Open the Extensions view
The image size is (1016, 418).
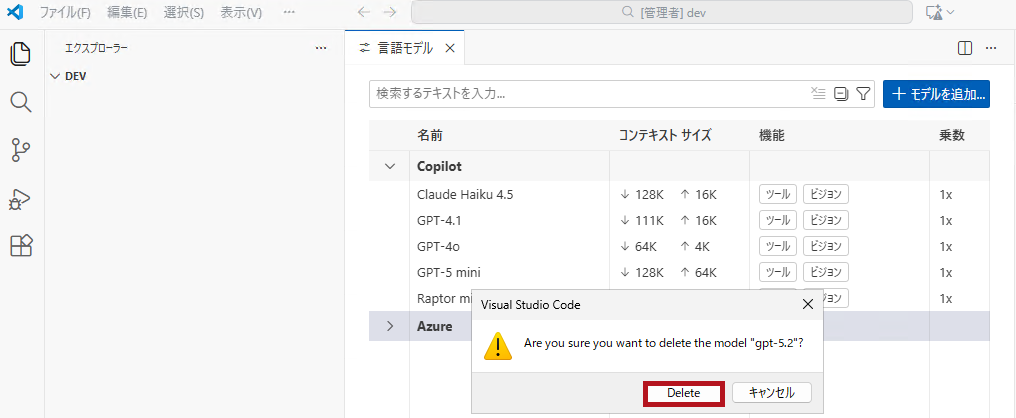click(x=21, y=245)
